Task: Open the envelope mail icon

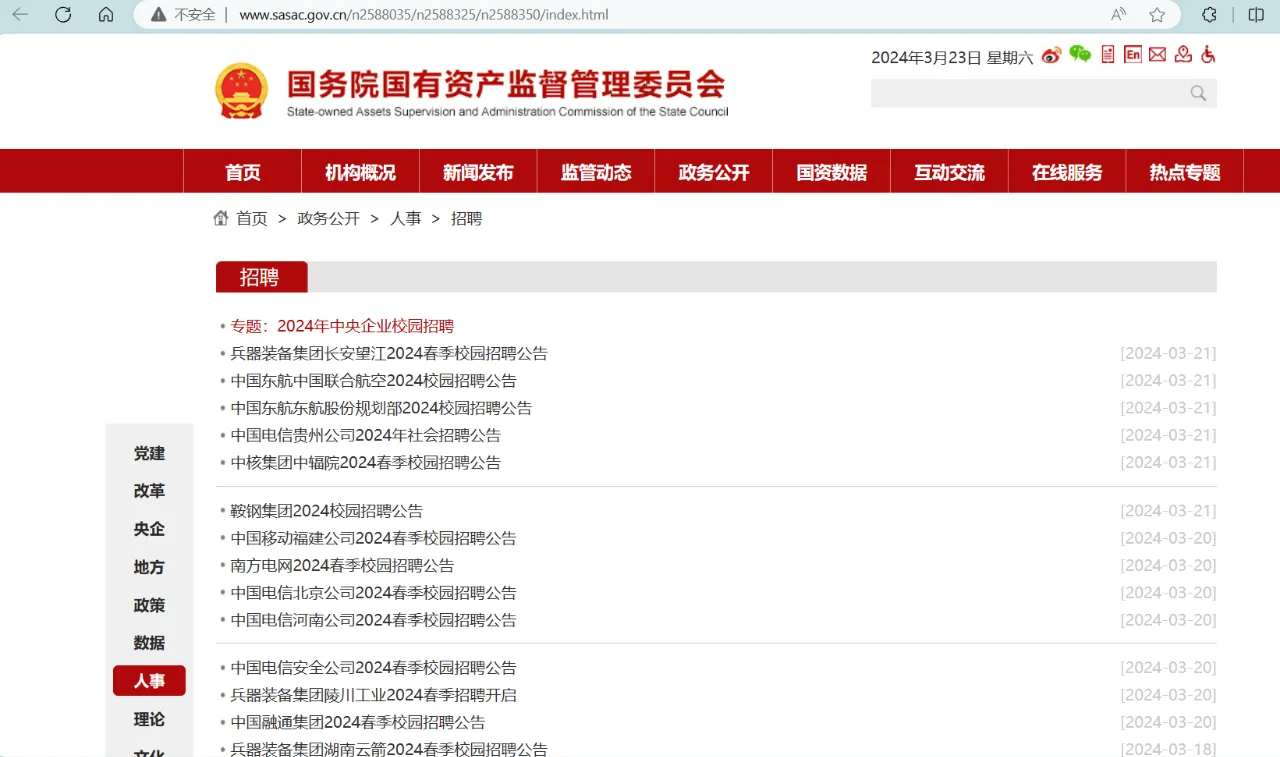Action: (x=1157, y=55)
